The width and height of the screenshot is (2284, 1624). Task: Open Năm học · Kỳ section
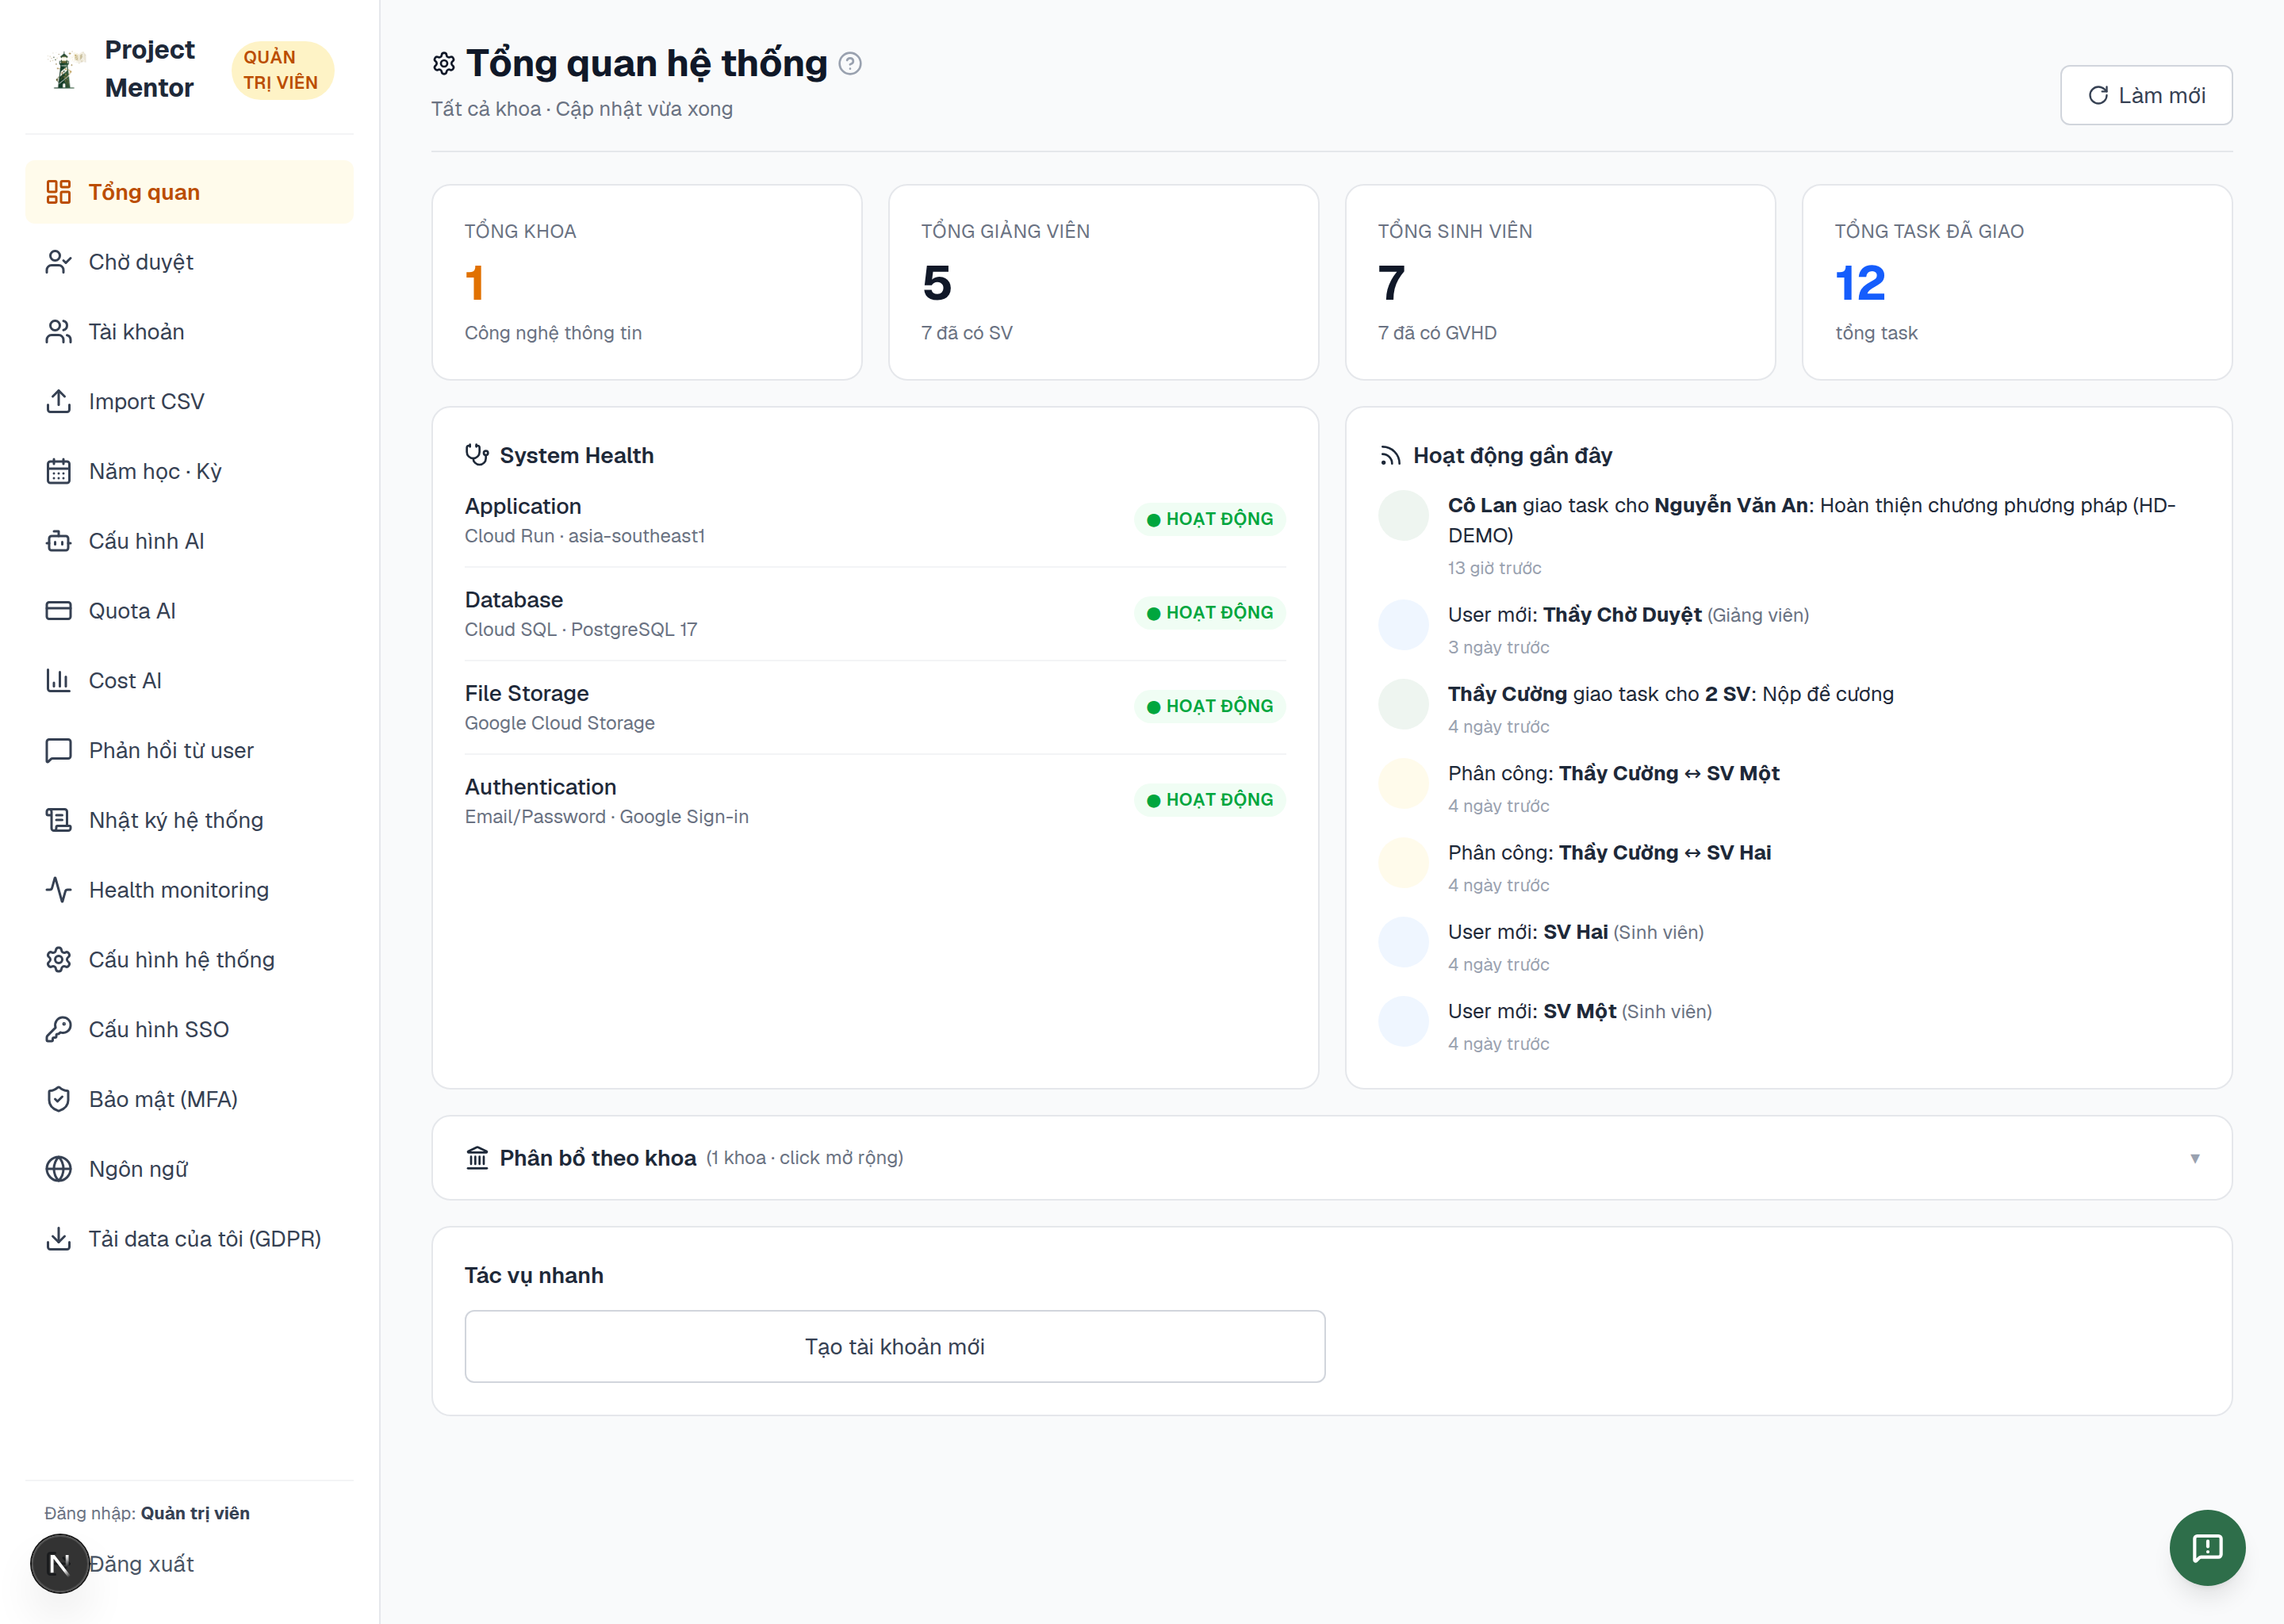click(190, 471)
